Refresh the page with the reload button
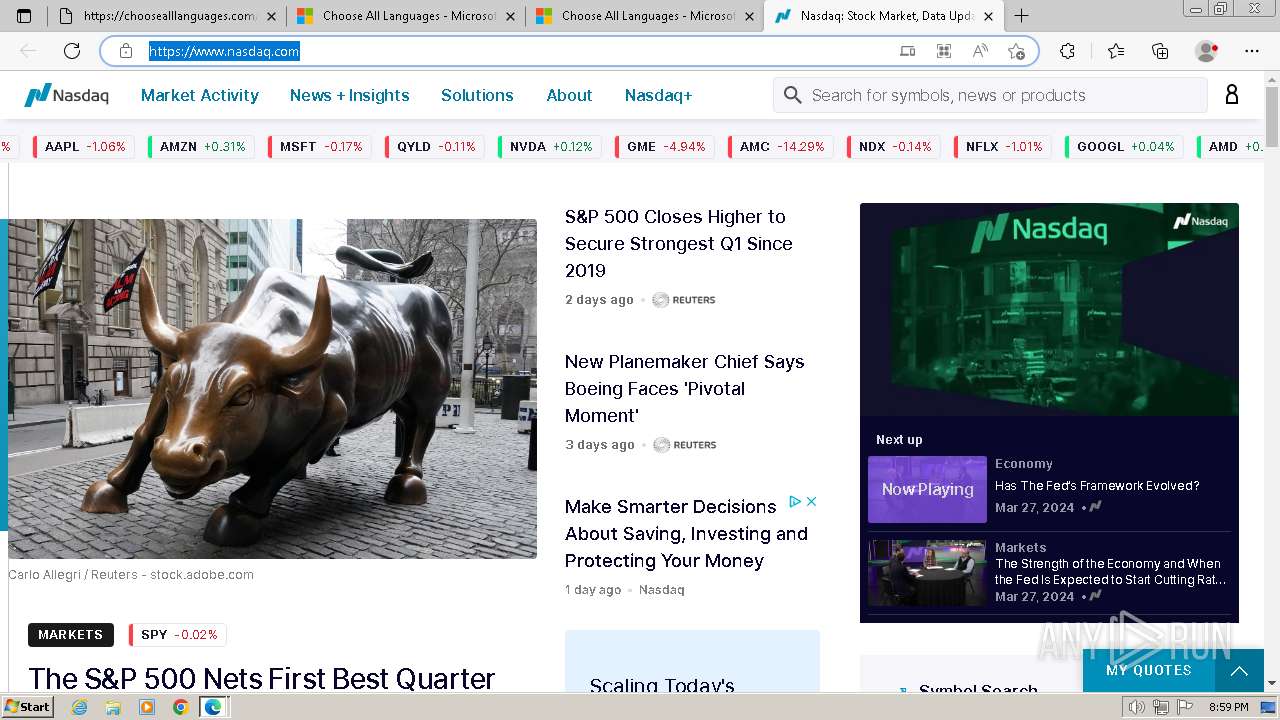Image resolution: width=1280 pixels, height=720 pixels. click(x=72, y=51)
